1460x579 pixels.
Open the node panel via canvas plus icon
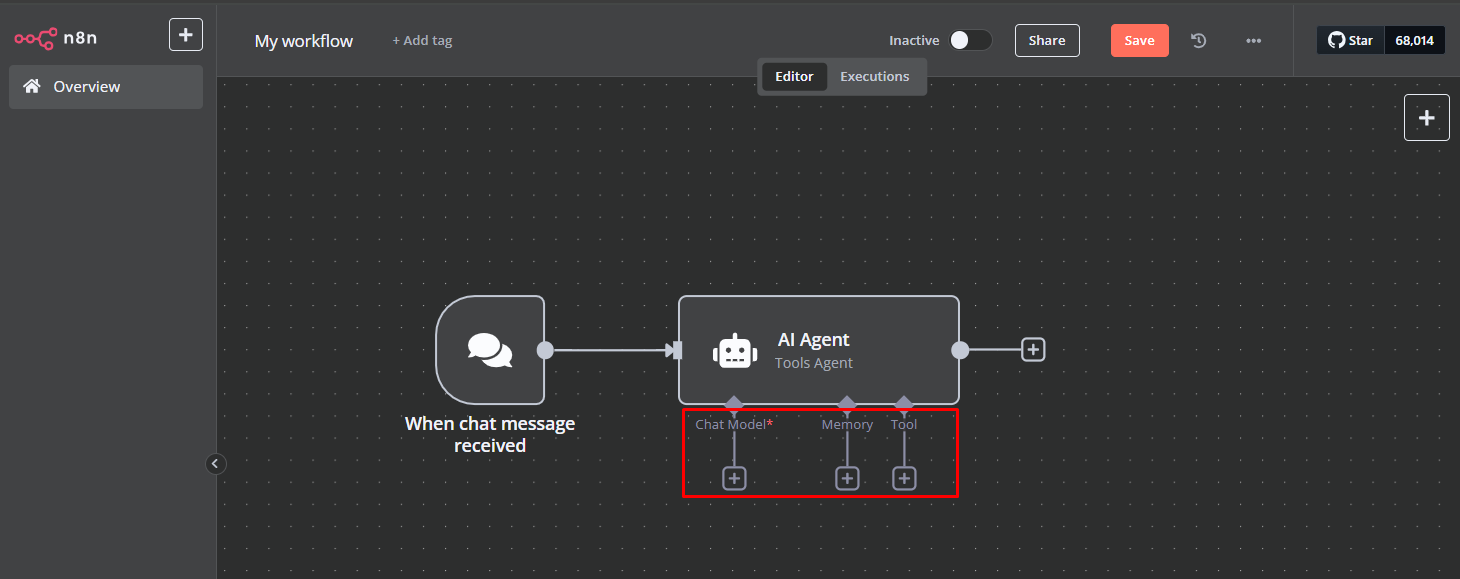coord(1426,117)
